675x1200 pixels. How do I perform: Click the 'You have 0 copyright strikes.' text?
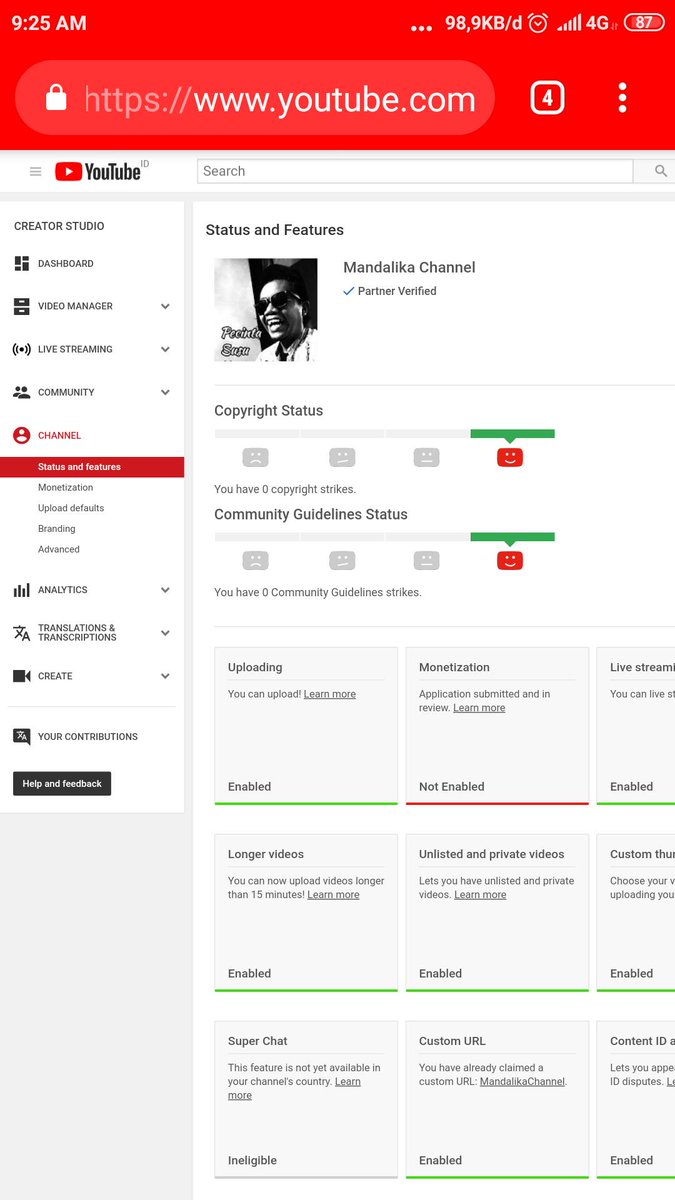(285, 490)
